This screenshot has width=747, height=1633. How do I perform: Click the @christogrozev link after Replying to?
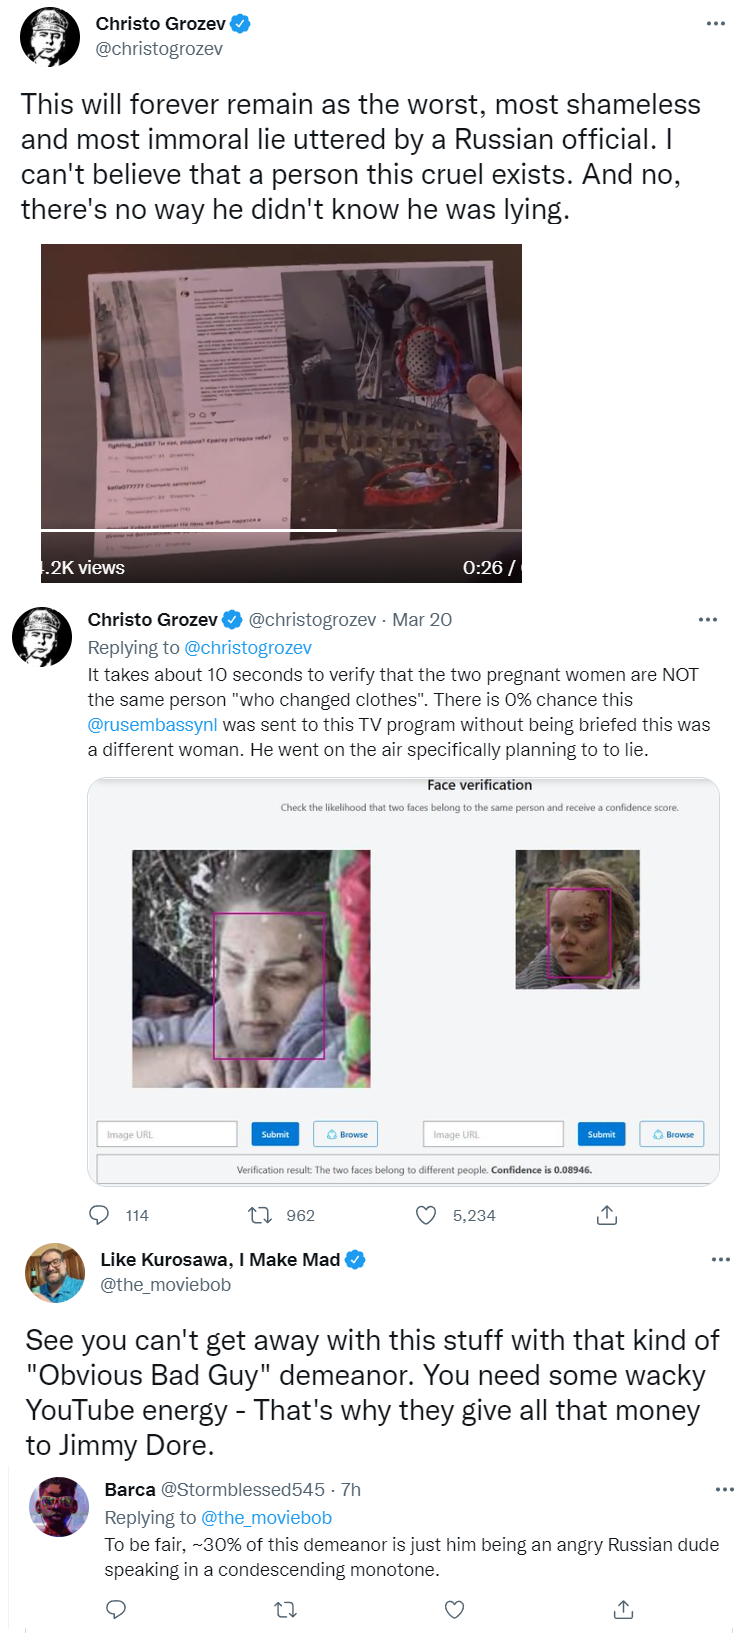coord(248,648)
